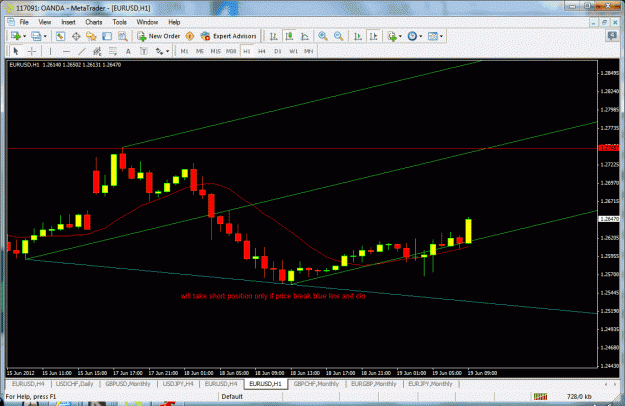Select the Equidistant Channel tool

(97, 51)
